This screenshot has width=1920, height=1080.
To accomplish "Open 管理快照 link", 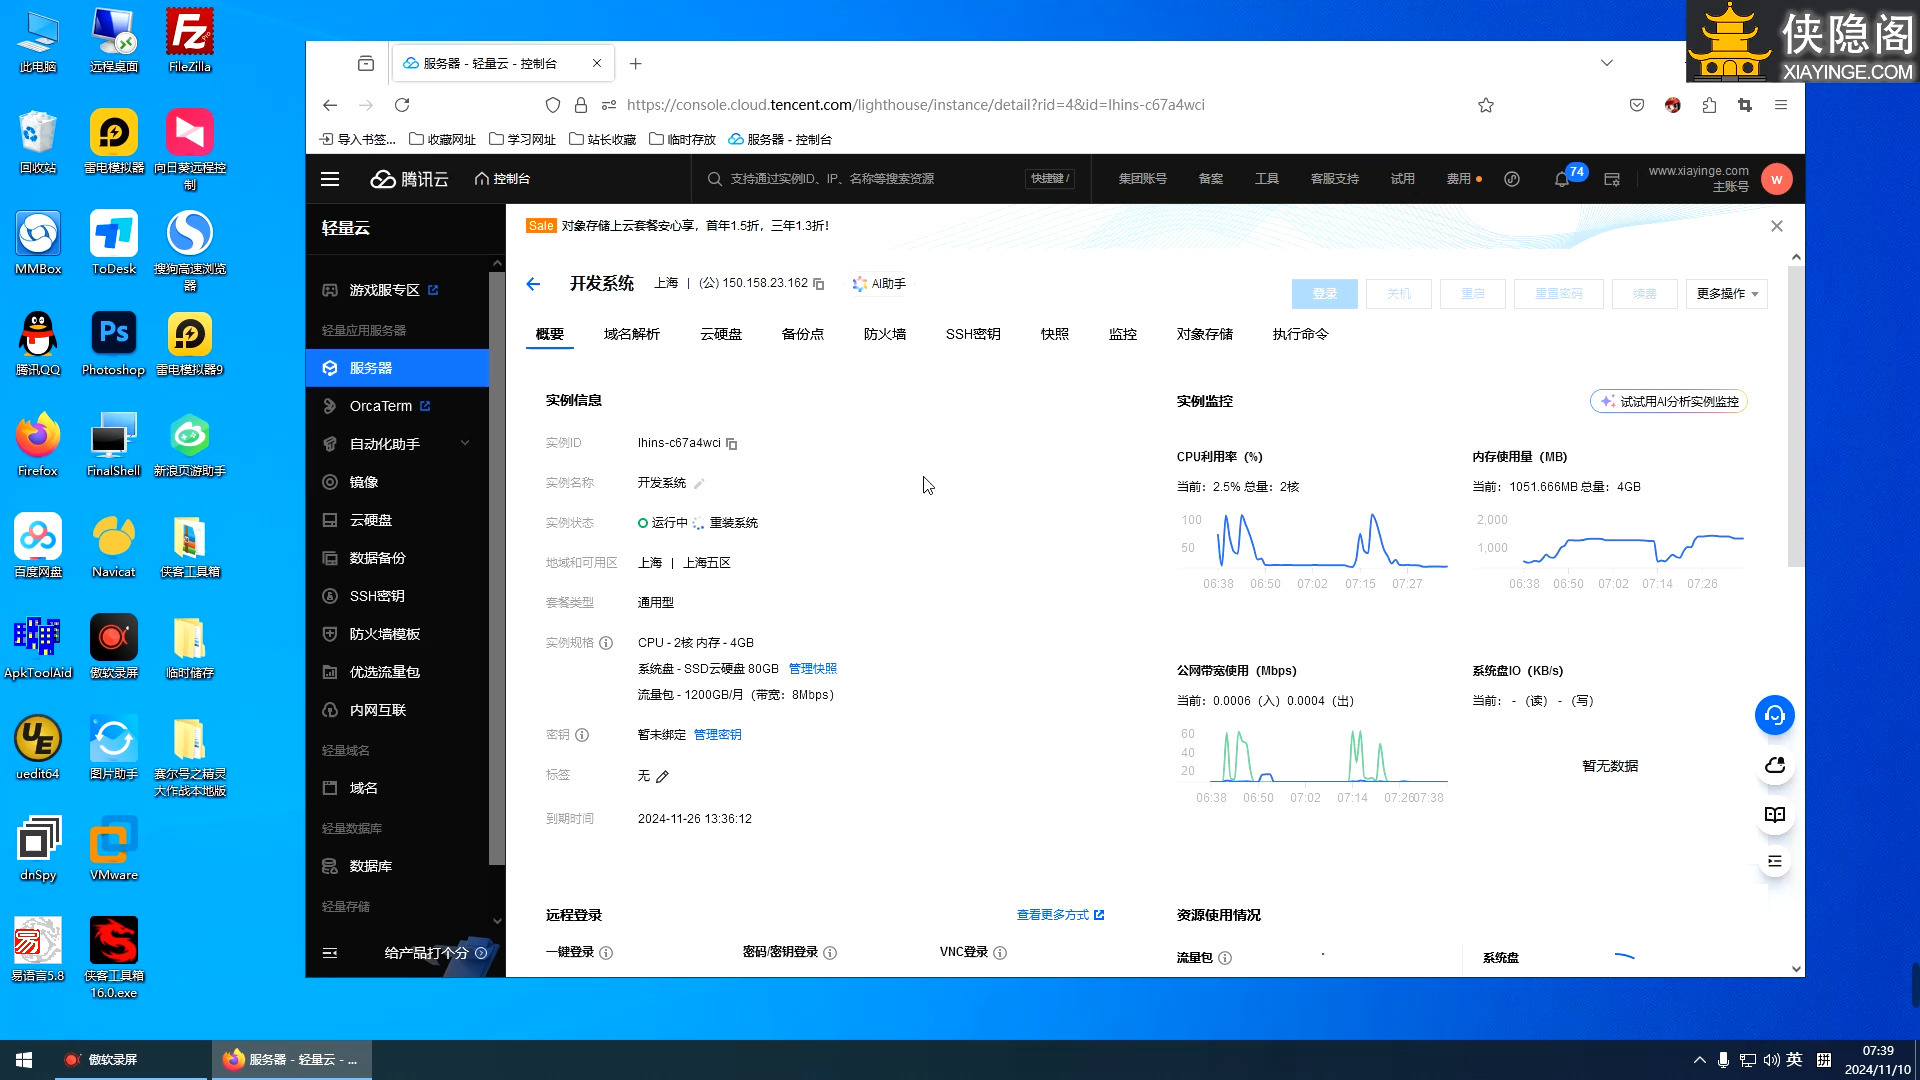I will [812, 669].
